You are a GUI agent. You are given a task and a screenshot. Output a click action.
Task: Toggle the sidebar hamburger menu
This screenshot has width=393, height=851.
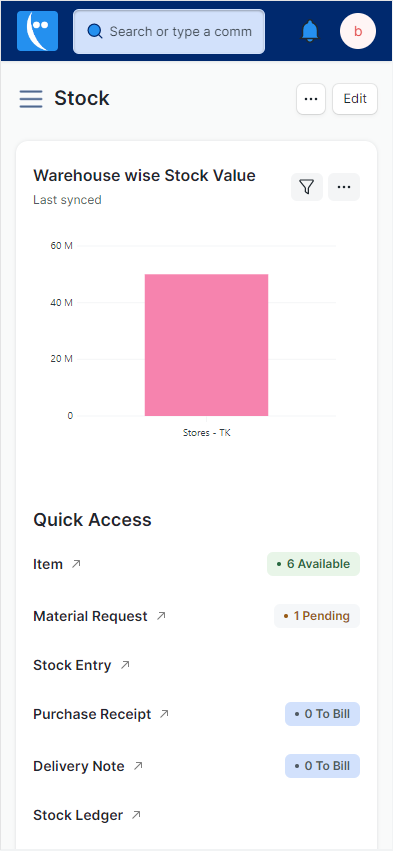coord(31,99)
